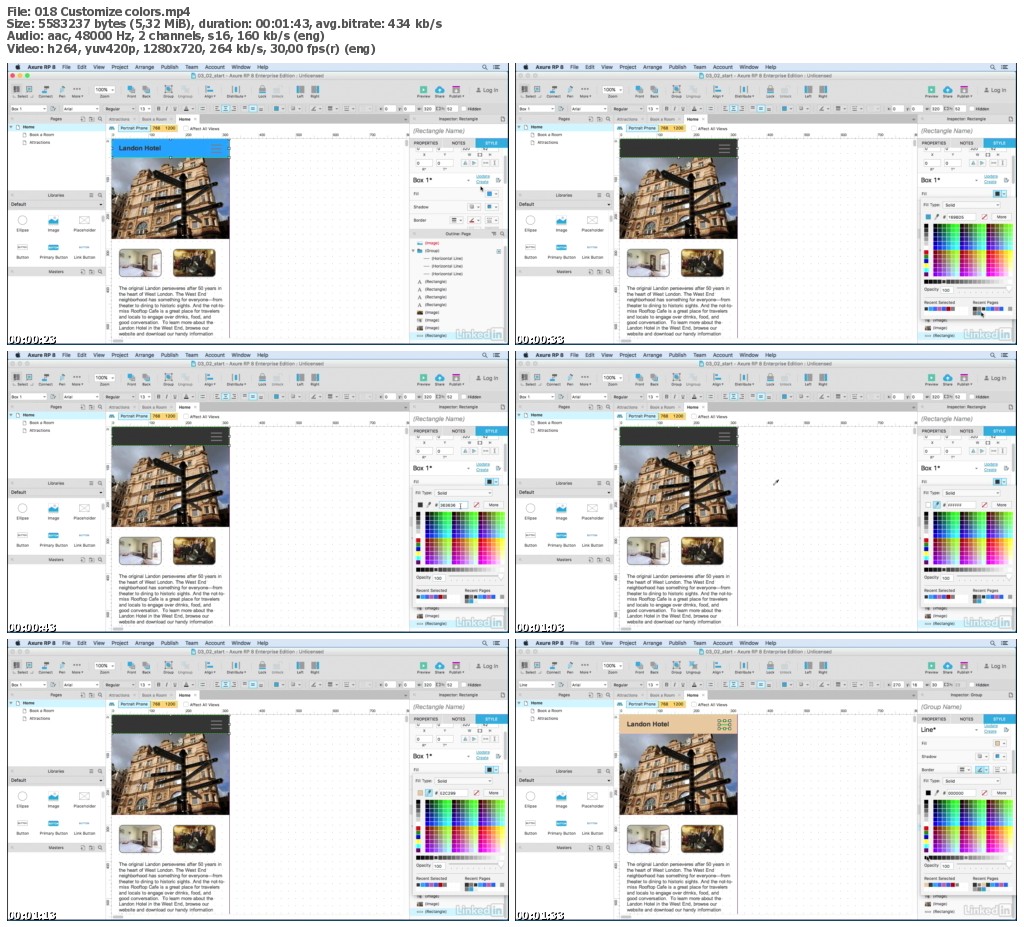This screenshot has width=1024, height=927.
Task: Click the Update link in the 00:00:23 frame
Action: point(483,176)
